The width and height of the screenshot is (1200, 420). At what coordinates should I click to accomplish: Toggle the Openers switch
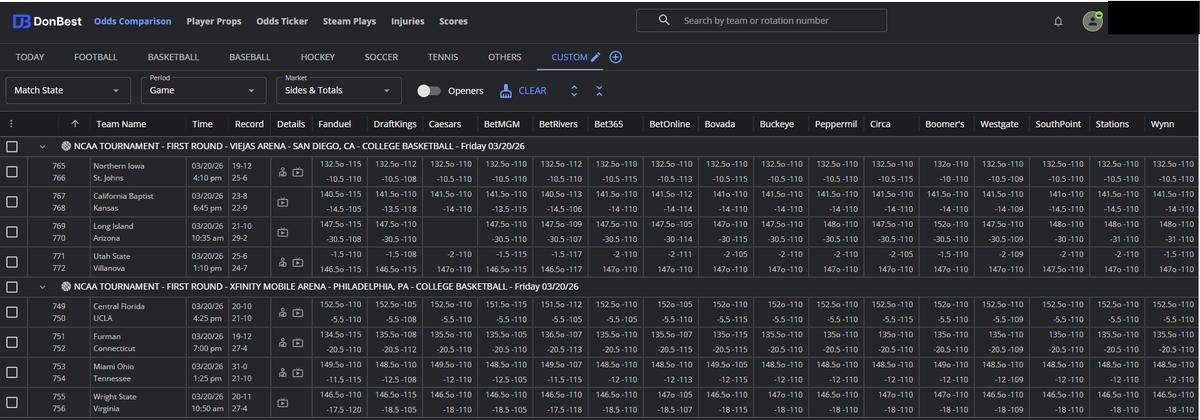click(429, 91)
